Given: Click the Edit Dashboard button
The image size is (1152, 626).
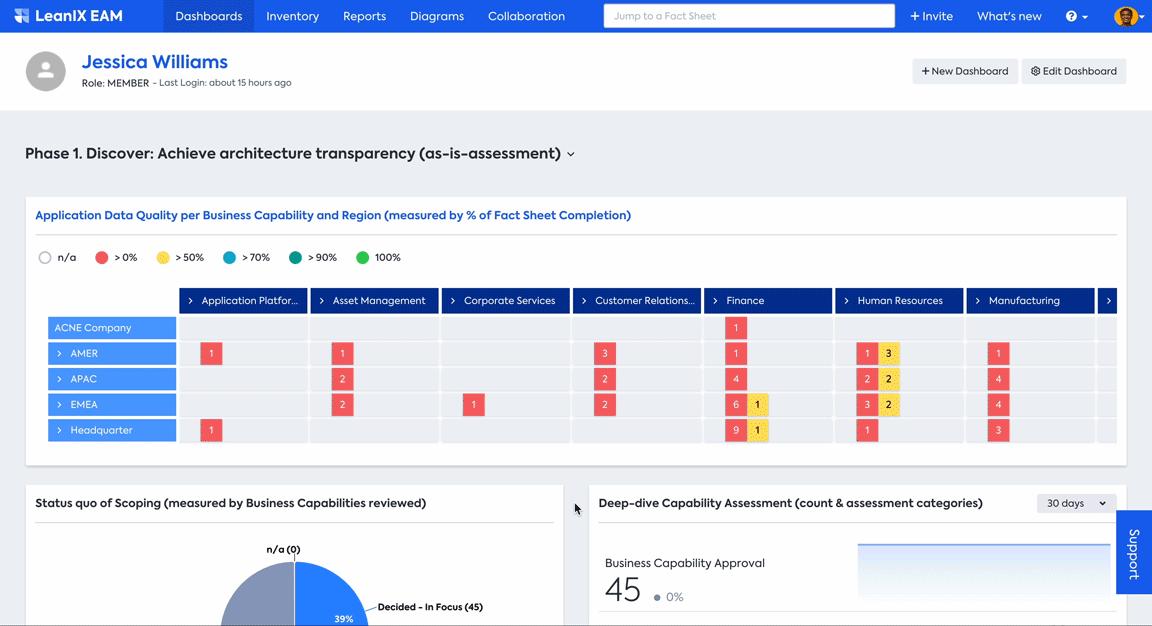Looking at the screenshot, I should click(1073, 71).
